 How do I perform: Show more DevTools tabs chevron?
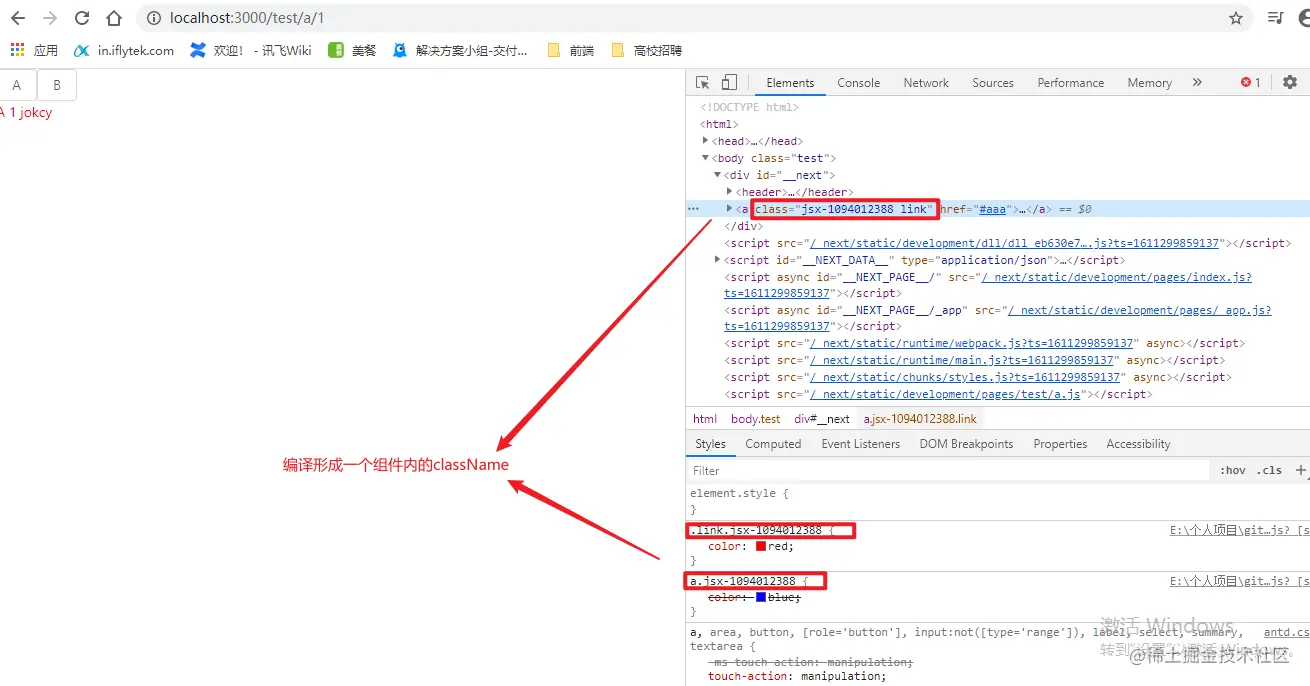point(1197,83)
